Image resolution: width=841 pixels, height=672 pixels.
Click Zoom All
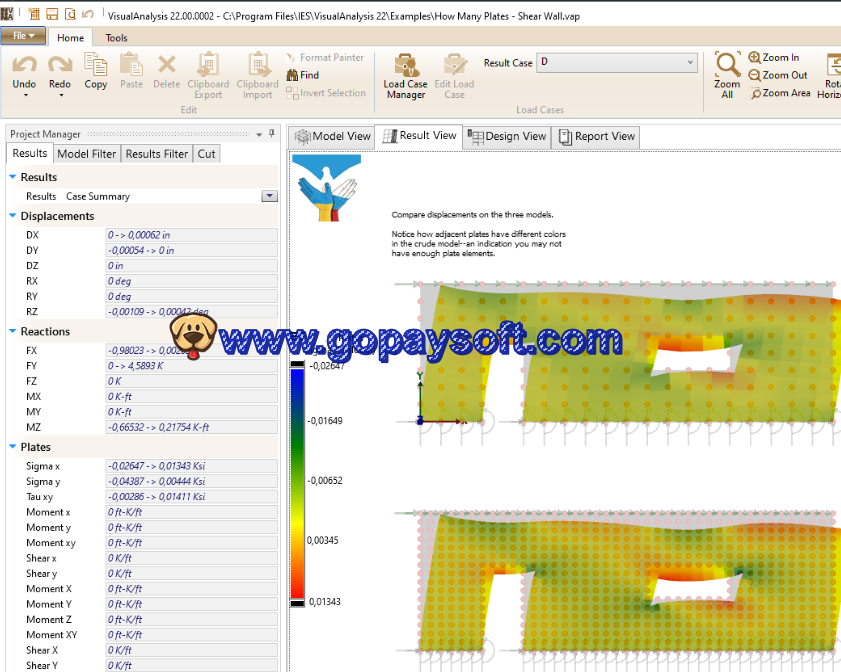(727, 76)
